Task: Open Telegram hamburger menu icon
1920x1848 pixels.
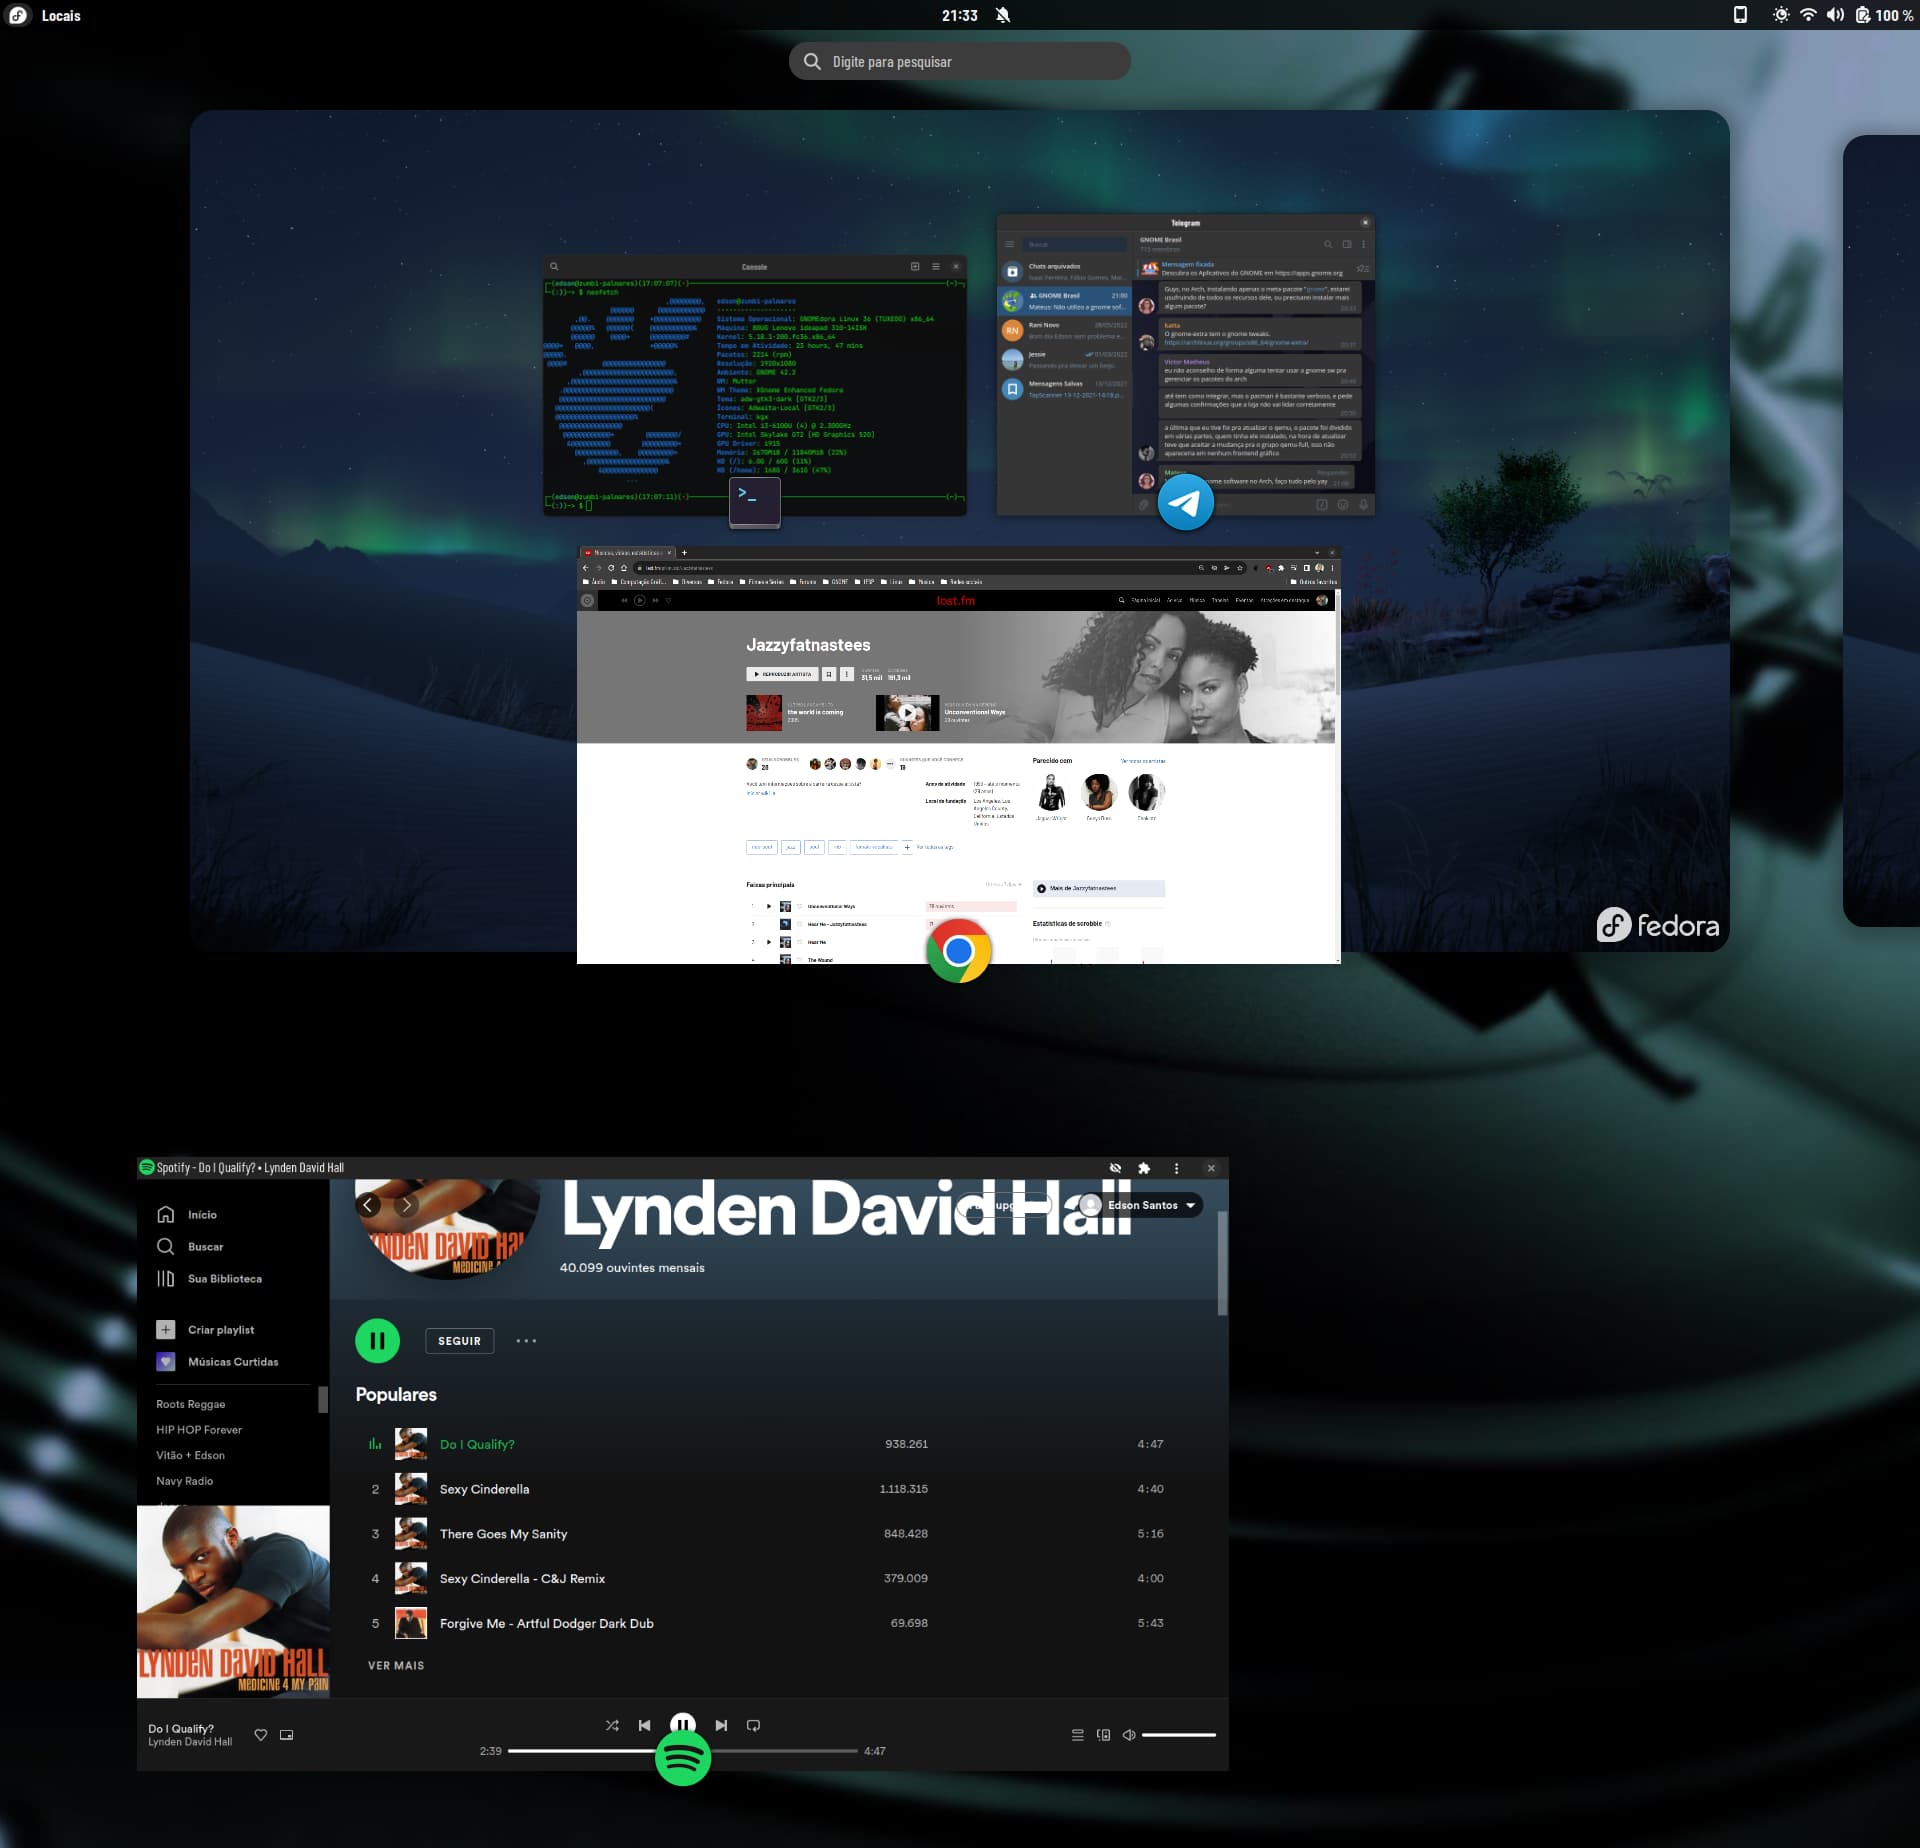Action: [x=1010, y=244]
